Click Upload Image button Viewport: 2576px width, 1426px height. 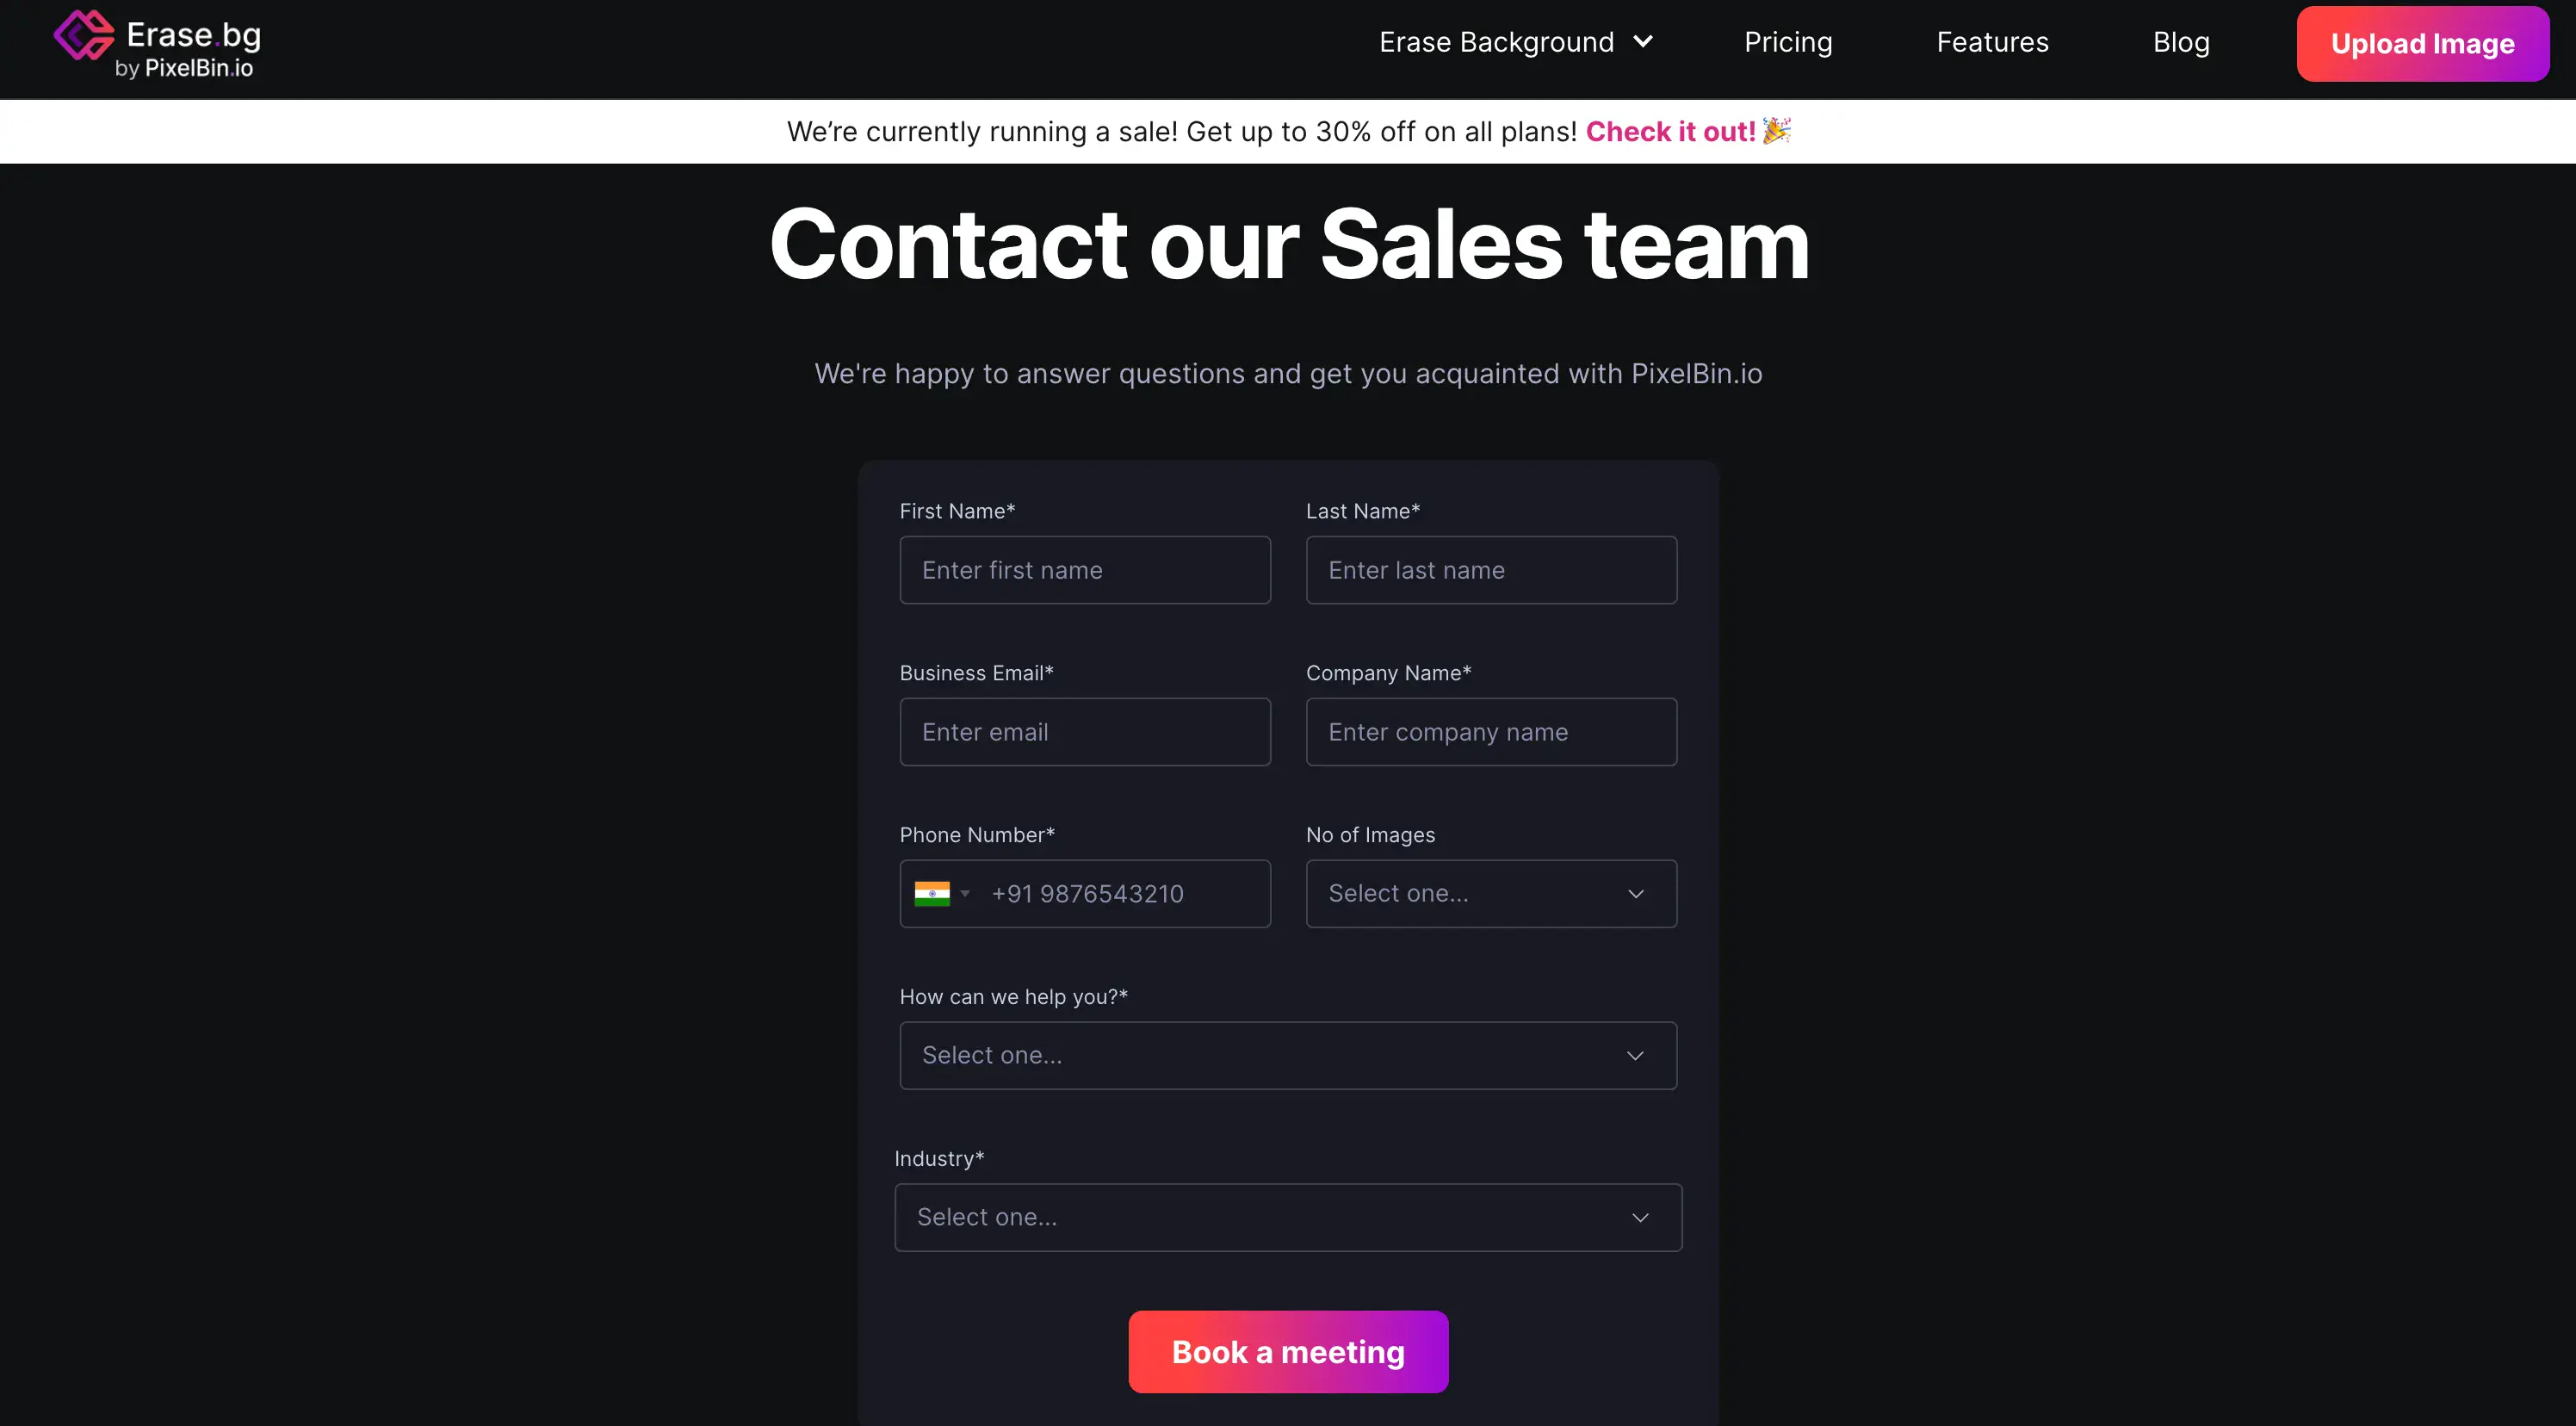pyautogui.click(x=2424, y=42)
